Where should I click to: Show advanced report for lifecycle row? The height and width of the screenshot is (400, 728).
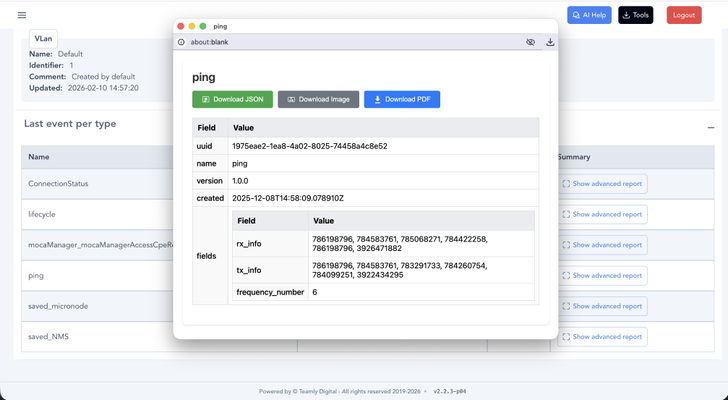pyautogui.click(x=602, y=214)
